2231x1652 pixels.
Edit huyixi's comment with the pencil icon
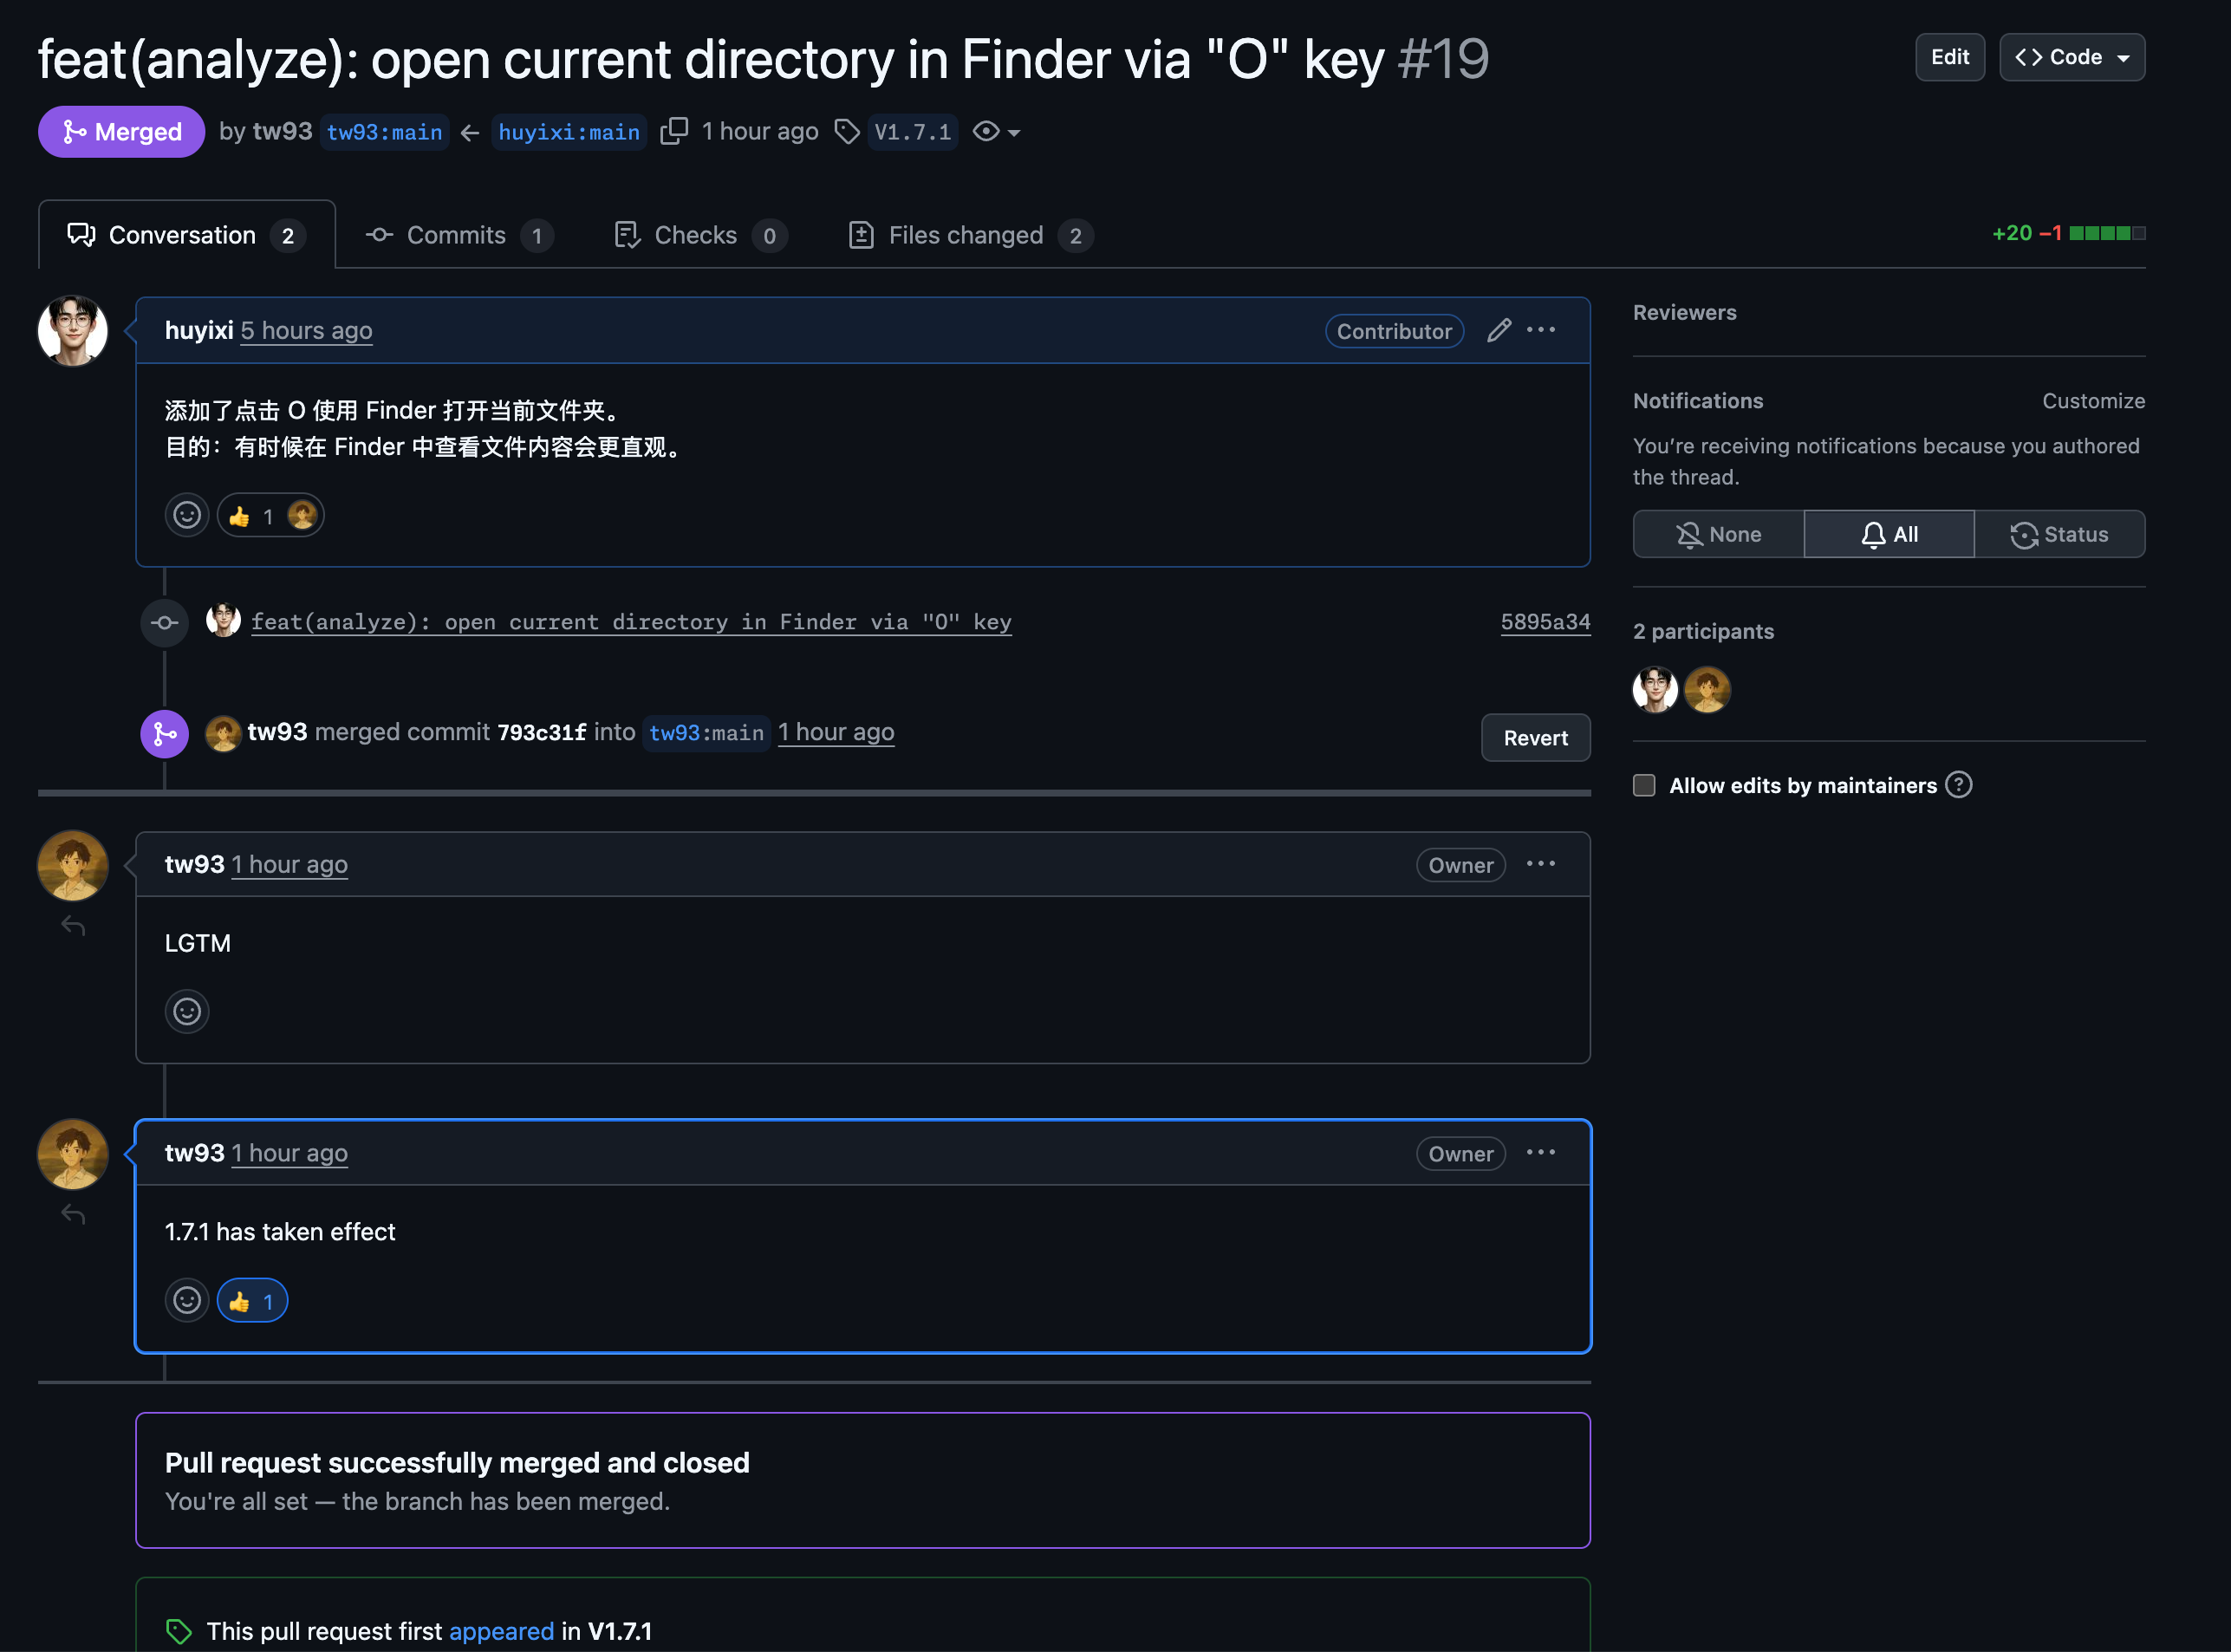coord(1498,330)
